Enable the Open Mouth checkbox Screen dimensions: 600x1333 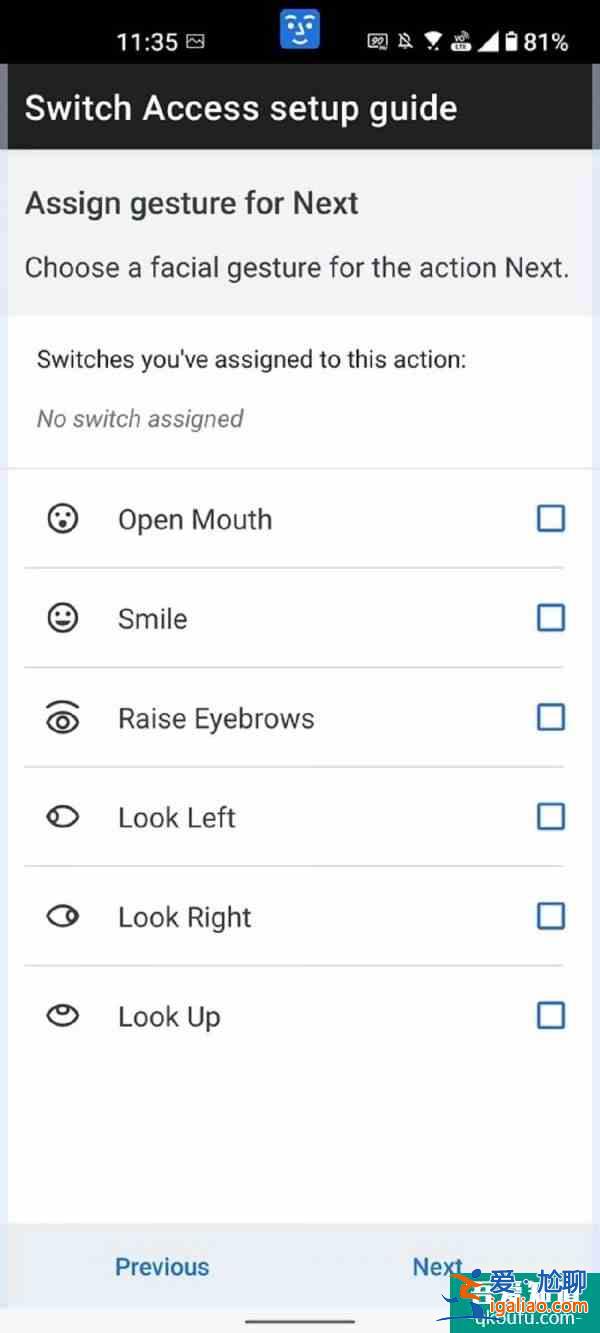(x=551, y=518)
